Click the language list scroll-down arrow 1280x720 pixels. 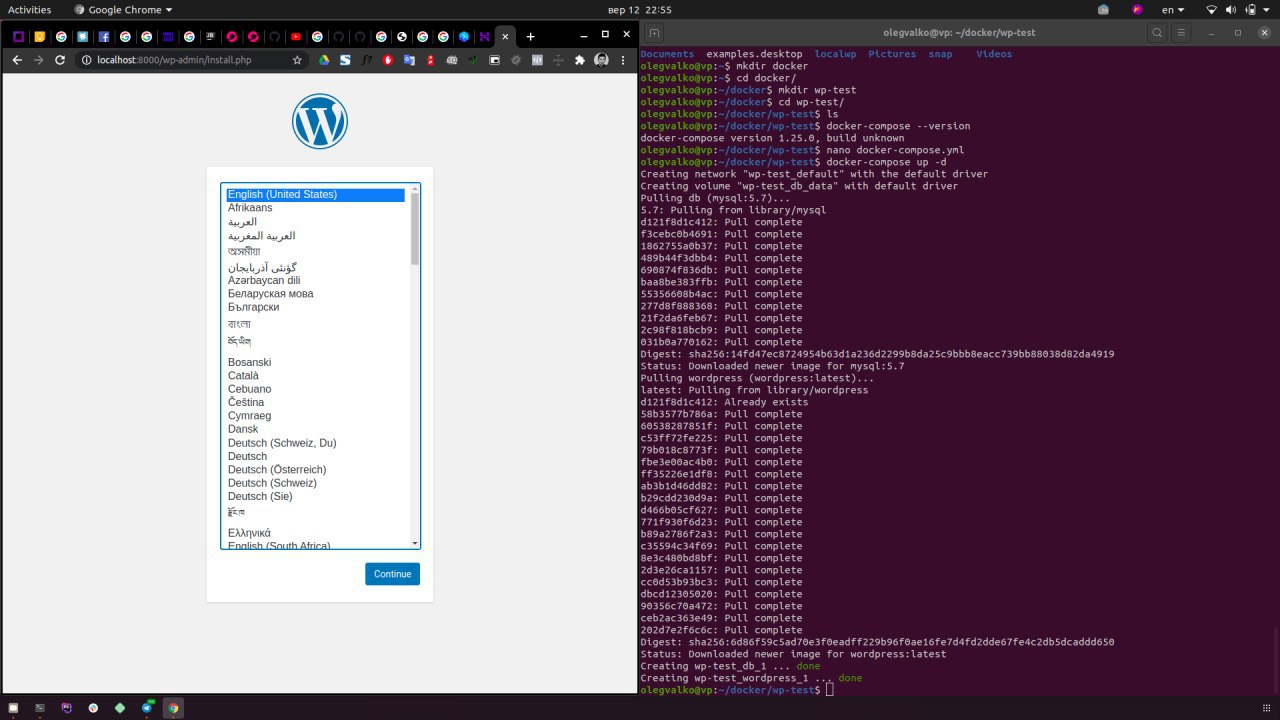[415, 543]
